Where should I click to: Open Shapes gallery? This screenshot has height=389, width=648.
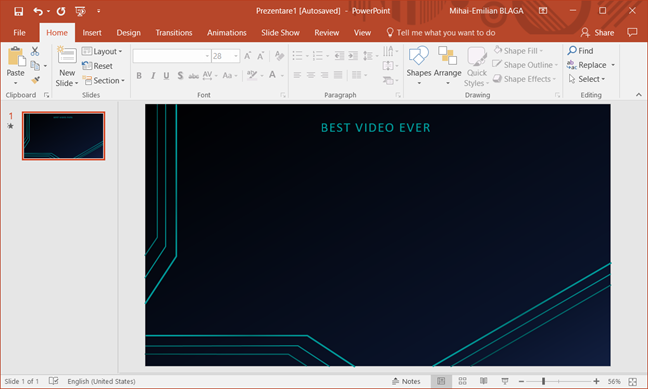(419, 66)
